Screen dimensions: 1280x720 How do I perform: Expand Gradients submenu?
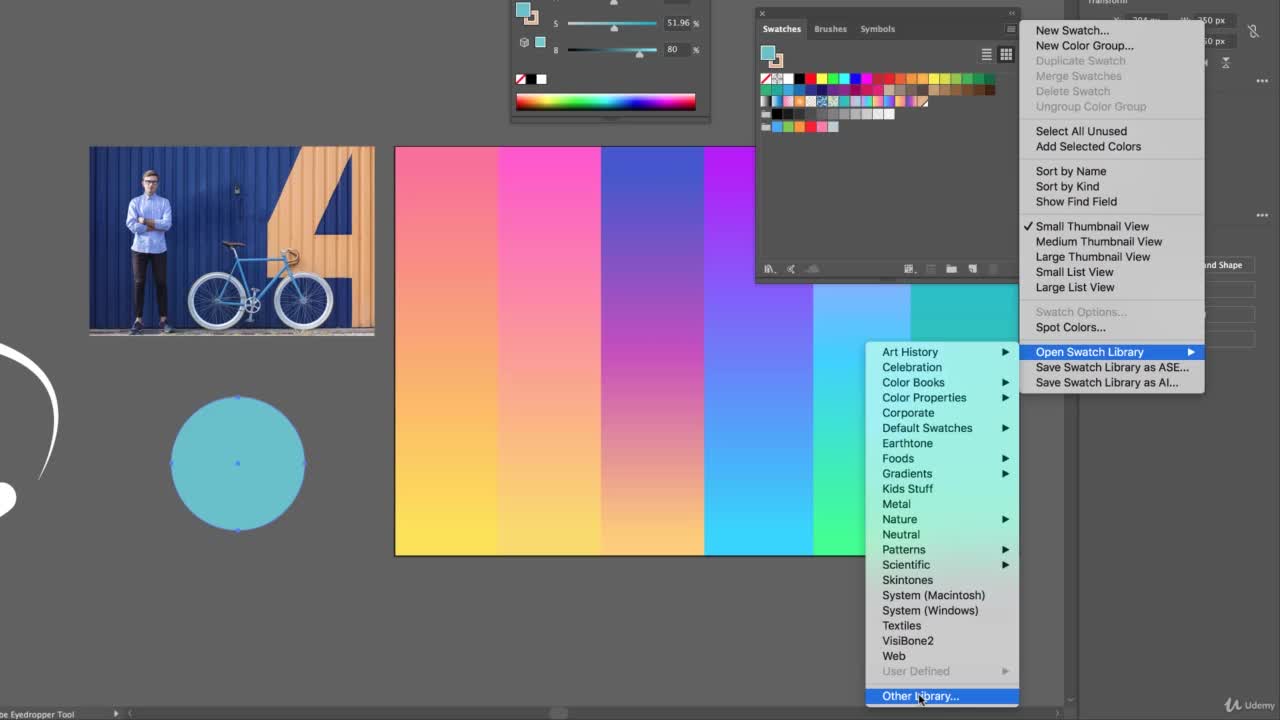coord(942,474)
